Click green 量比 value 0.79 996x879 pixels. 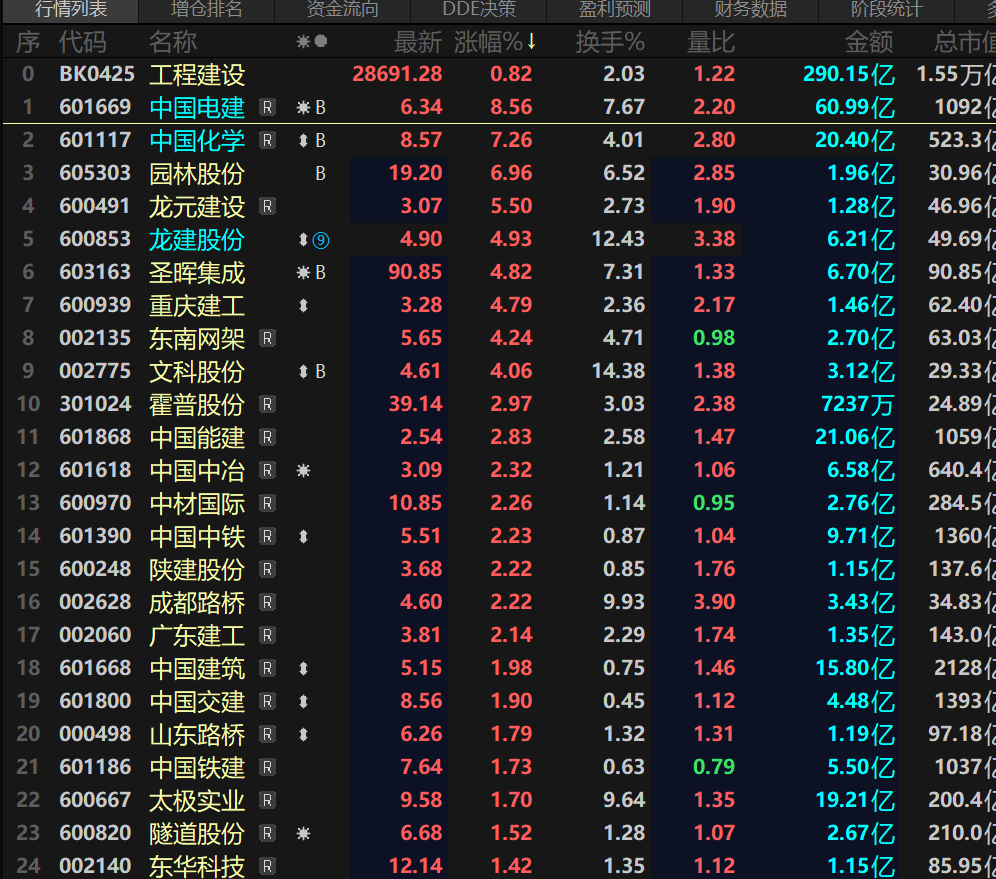[714, 767]
